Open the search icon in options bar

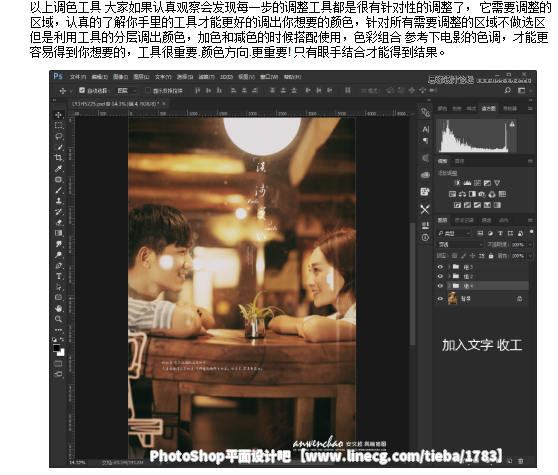point(508,90)
